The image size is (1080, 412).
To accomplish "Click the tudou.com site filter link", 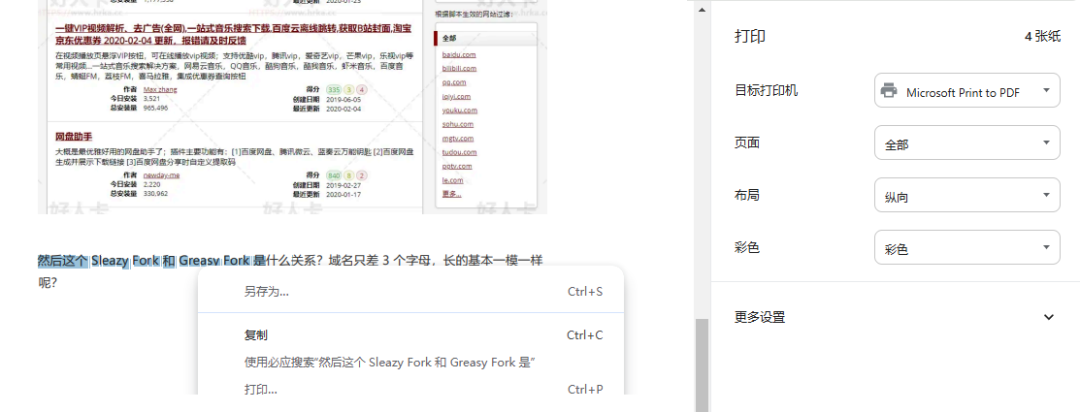I will [x=459, y=152].
